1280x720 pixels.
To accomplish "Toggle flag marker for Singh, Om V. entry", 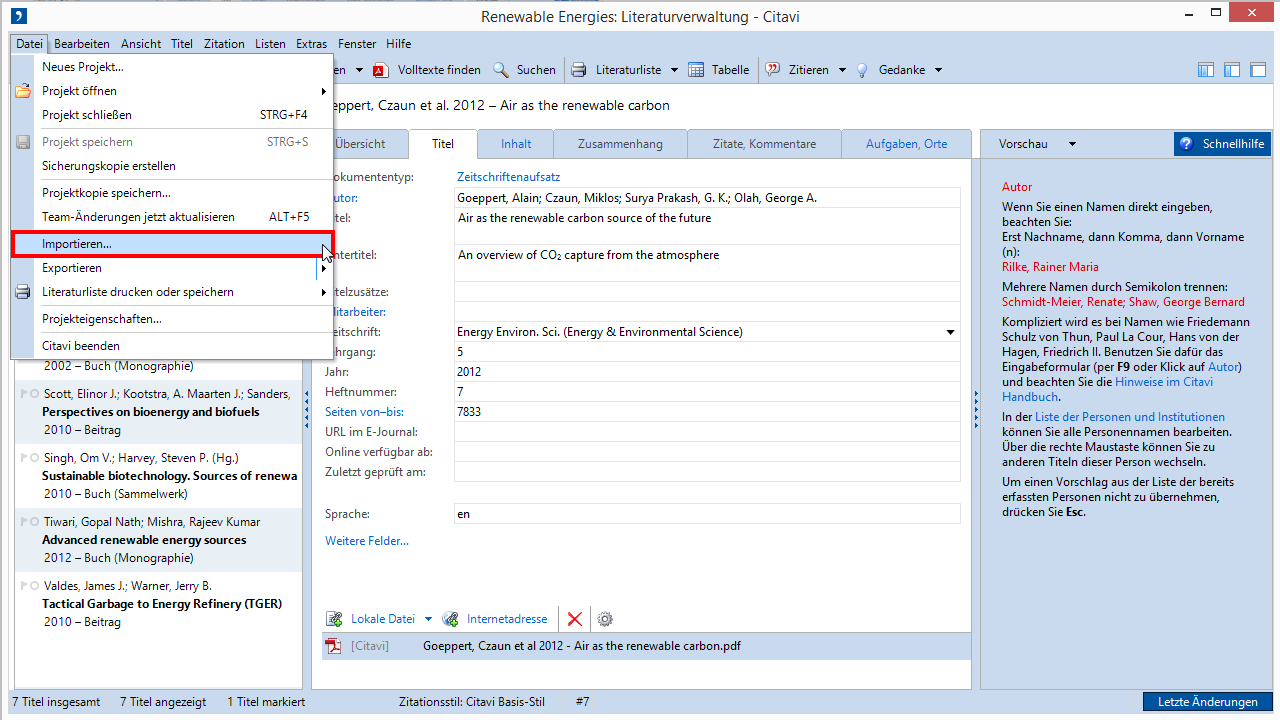I will tap(23, 458).
